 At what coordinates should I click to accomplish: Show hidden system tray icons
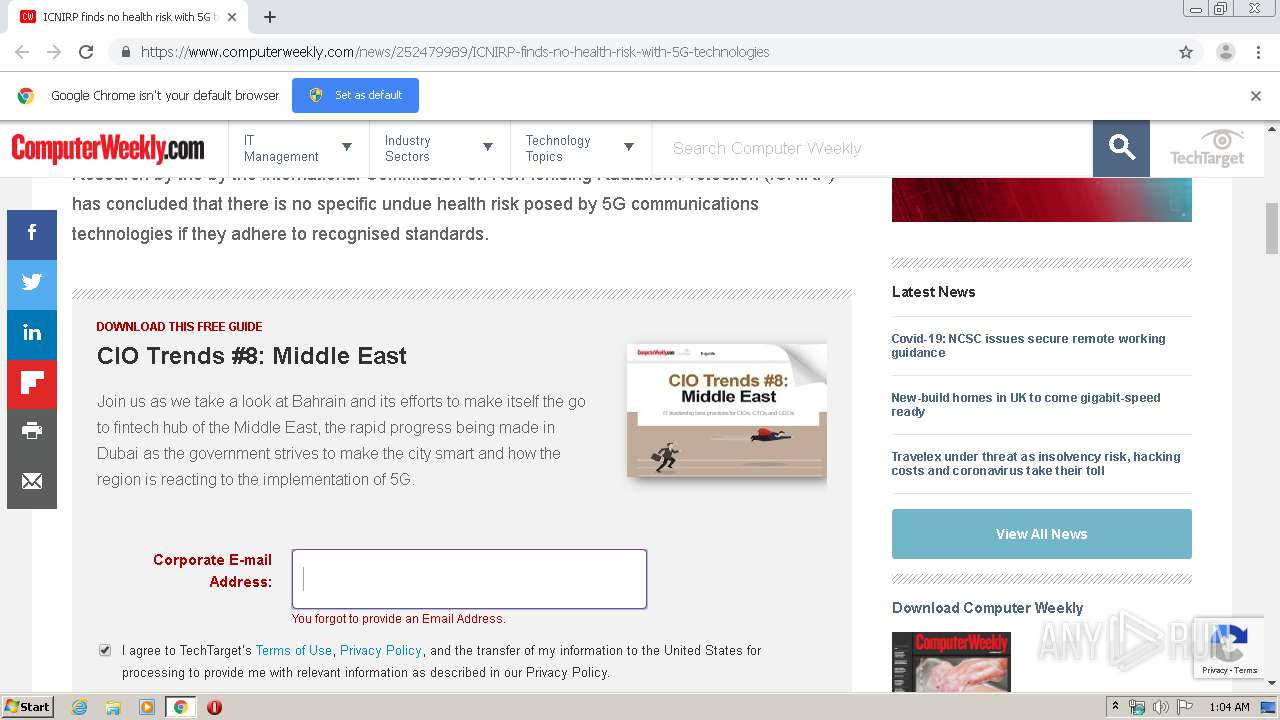1115,707
